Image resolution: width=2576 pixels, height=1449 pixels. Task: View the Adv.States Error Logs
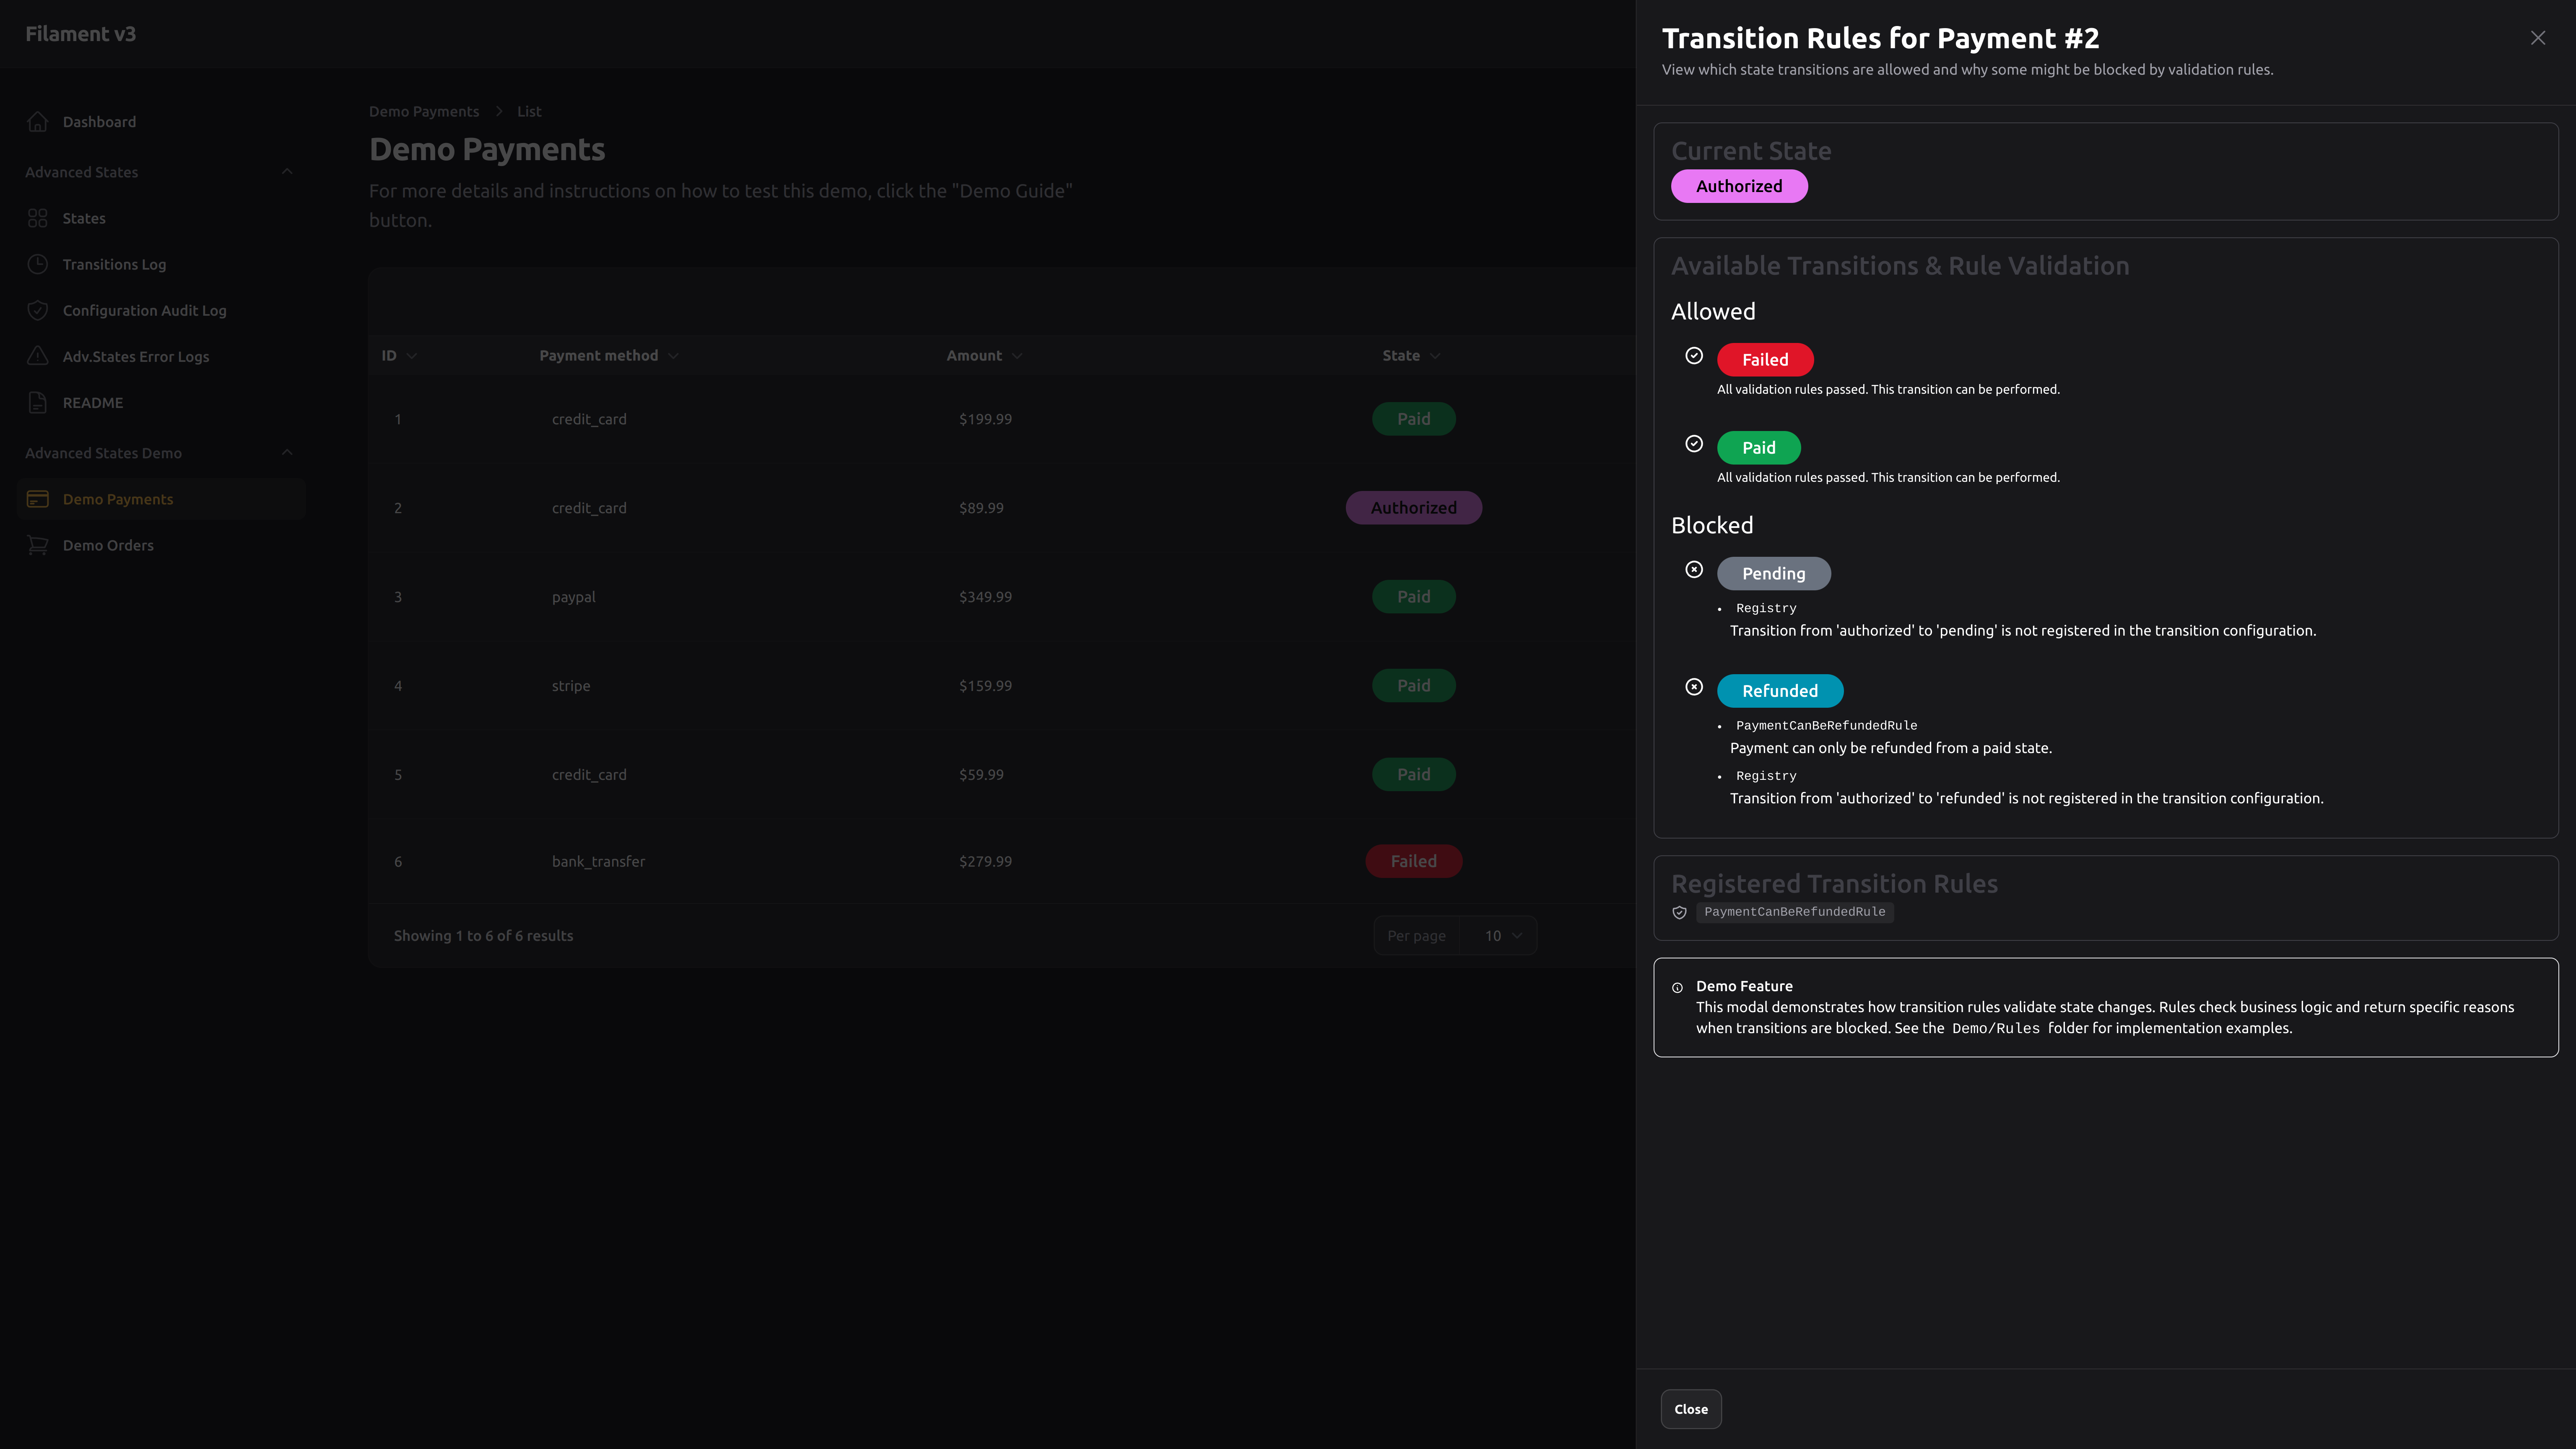coord(135,356)
